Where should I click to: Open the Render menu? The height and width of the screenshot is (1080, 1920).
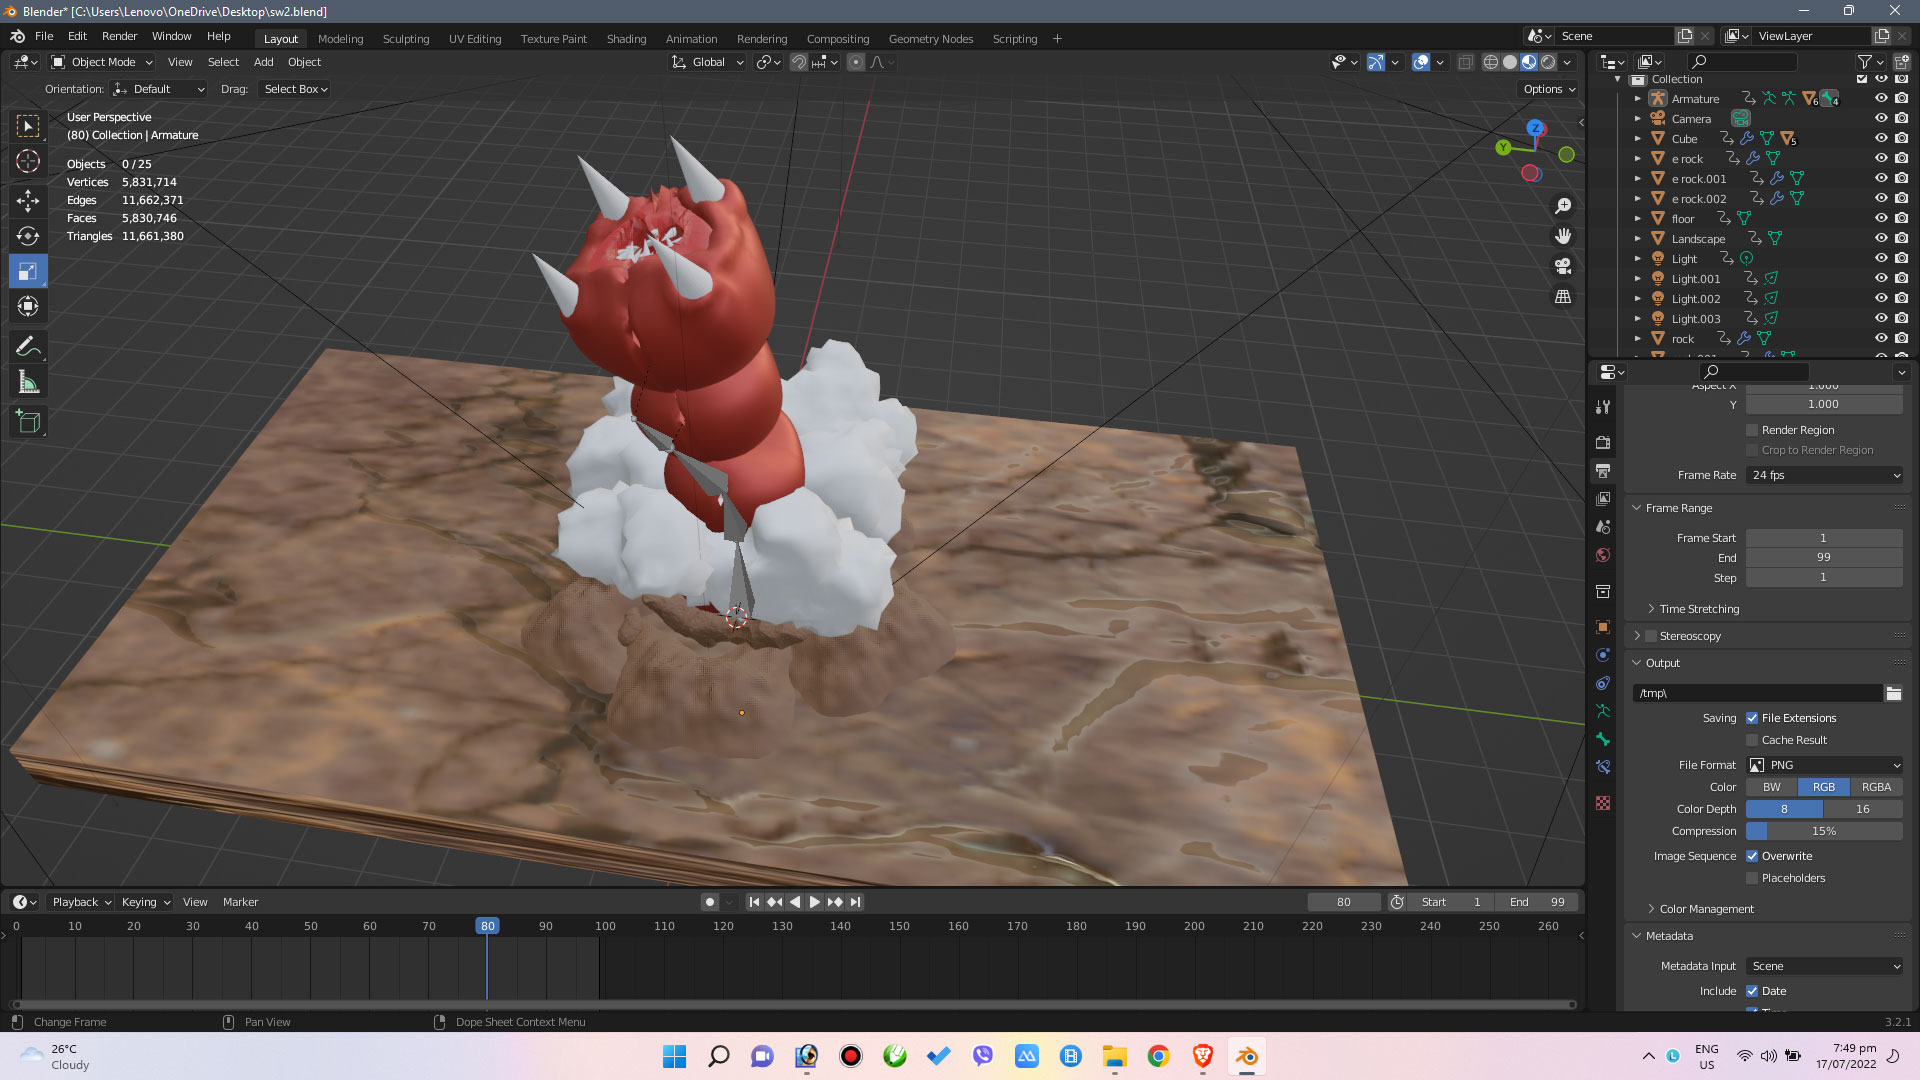click(x=119, y=36)
